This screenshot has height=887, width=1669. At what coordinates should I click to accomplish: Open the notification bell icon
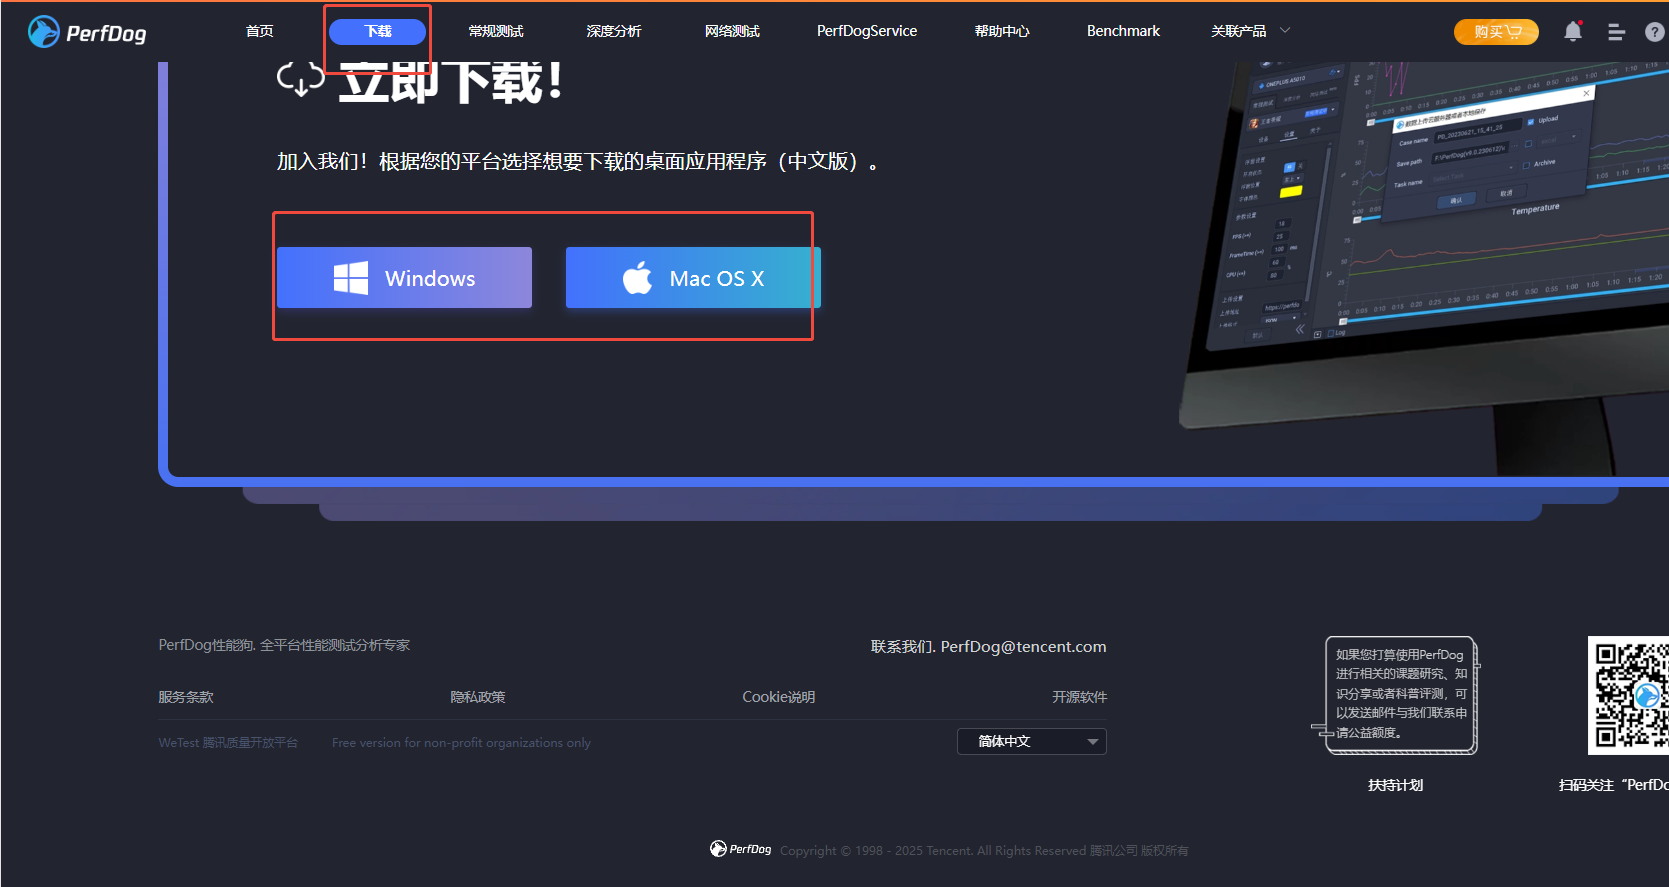[x=1573, y=31]
